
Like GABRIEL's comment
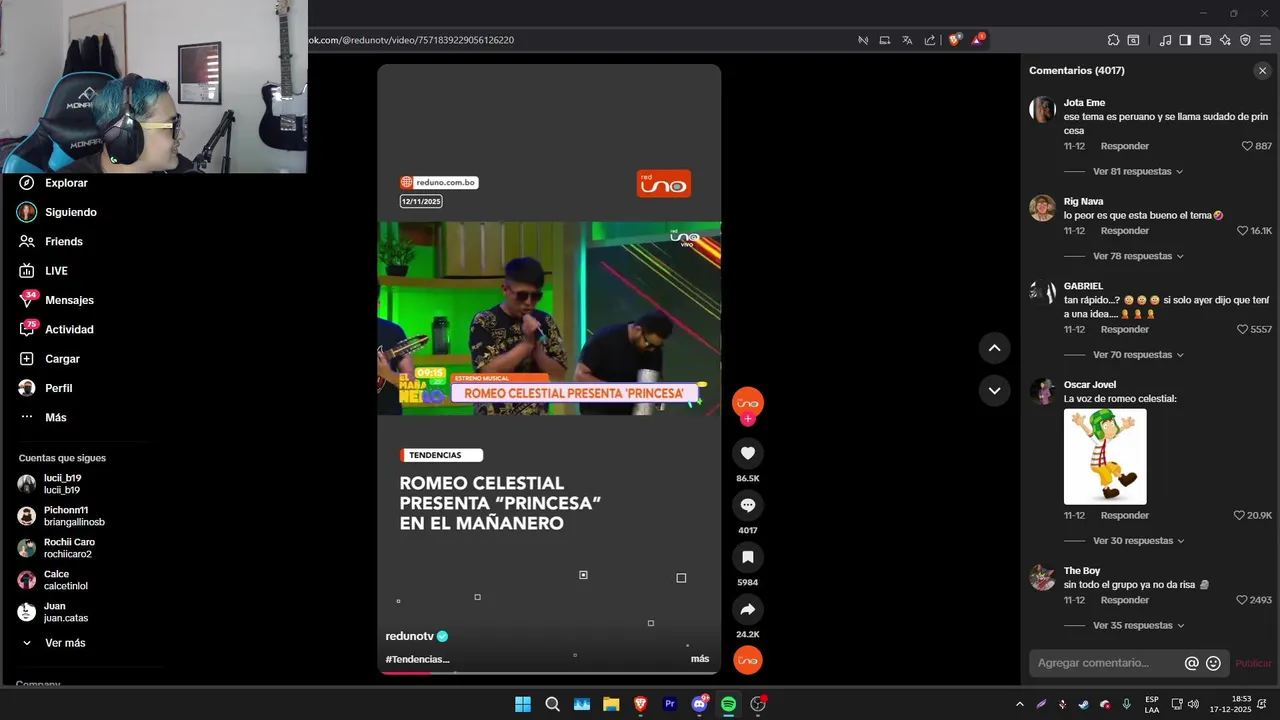[x=1243, y=330]
